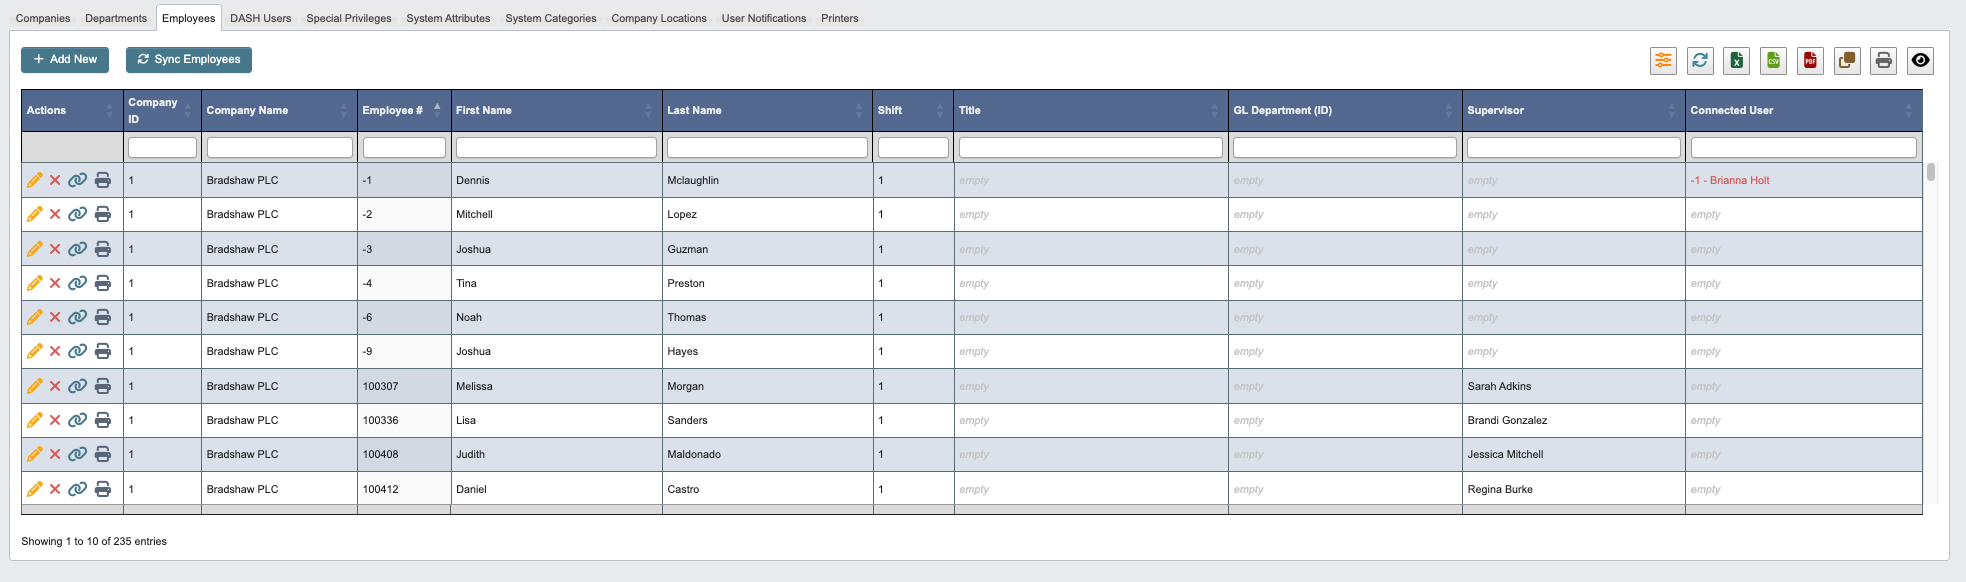Sort by the Shift column header
1966x582 pixels.
913,110
